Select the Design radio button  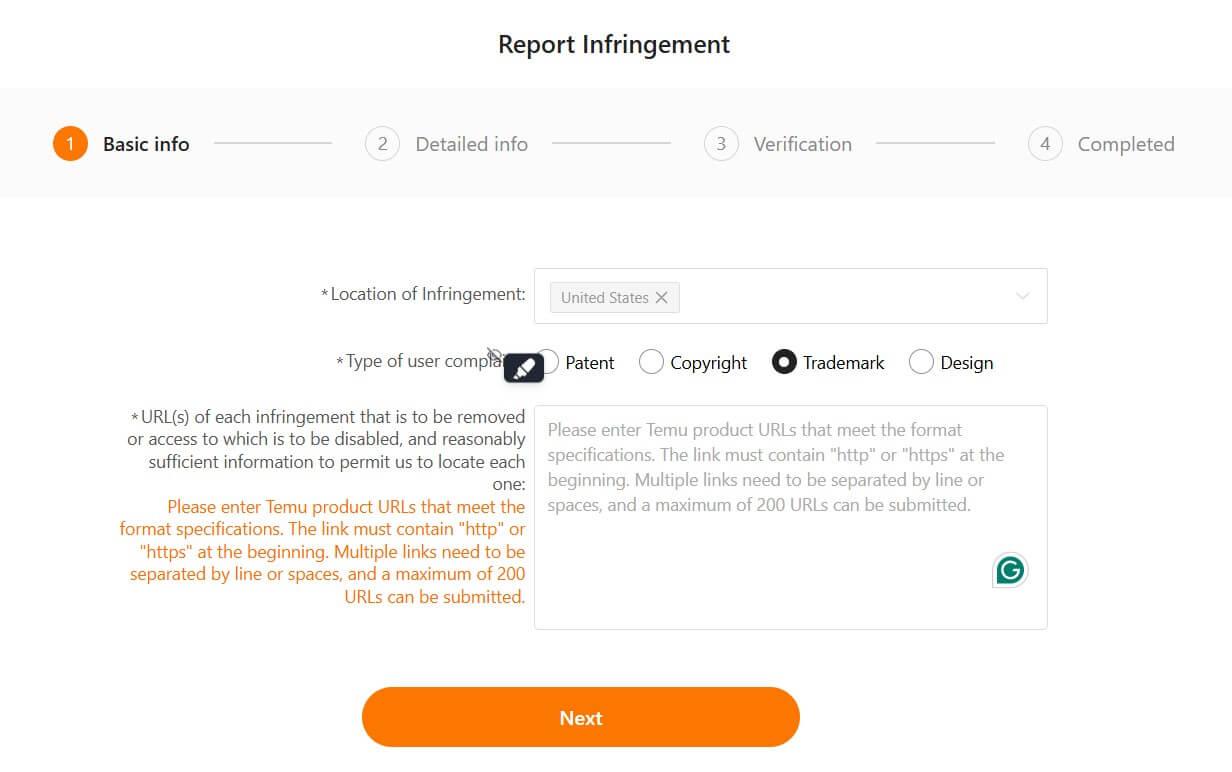click(920, 362)
